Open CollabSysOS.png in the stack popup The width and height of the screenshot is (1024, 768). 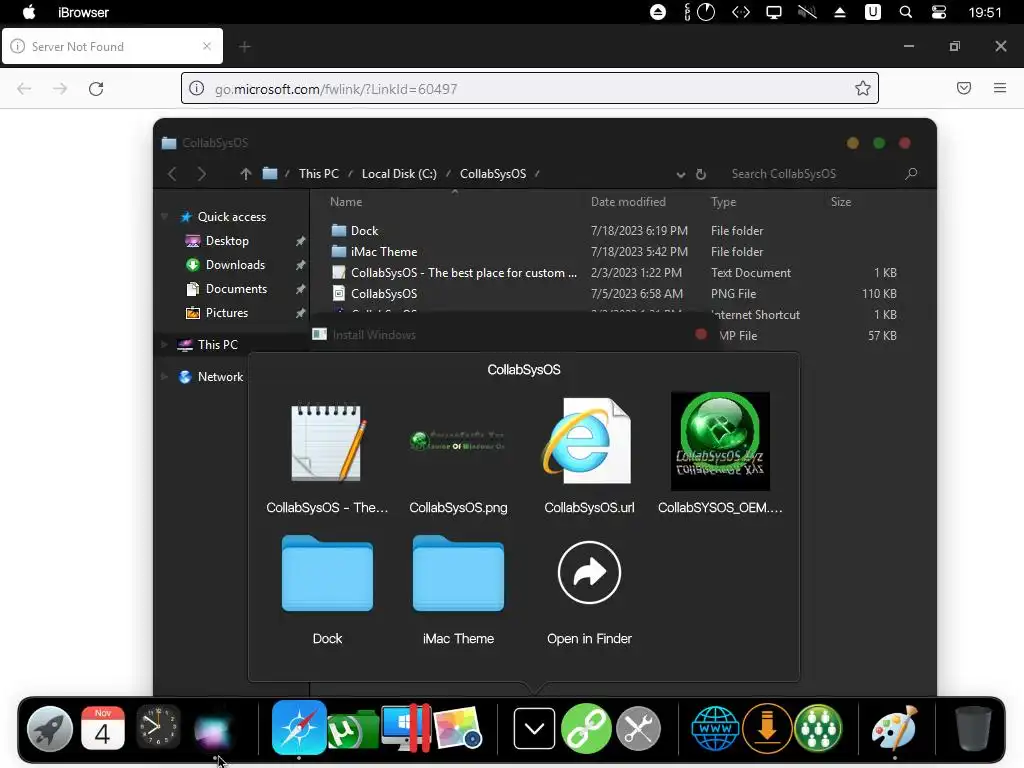point(458,455)
